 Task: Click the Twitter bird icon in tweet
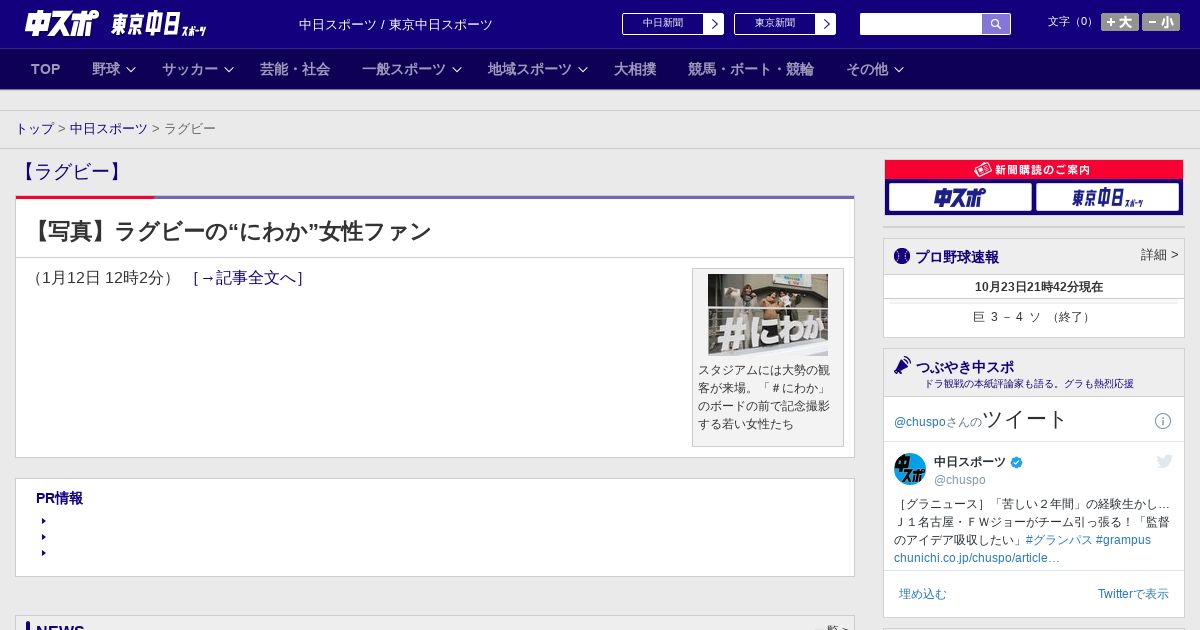tap(1165, 461)
